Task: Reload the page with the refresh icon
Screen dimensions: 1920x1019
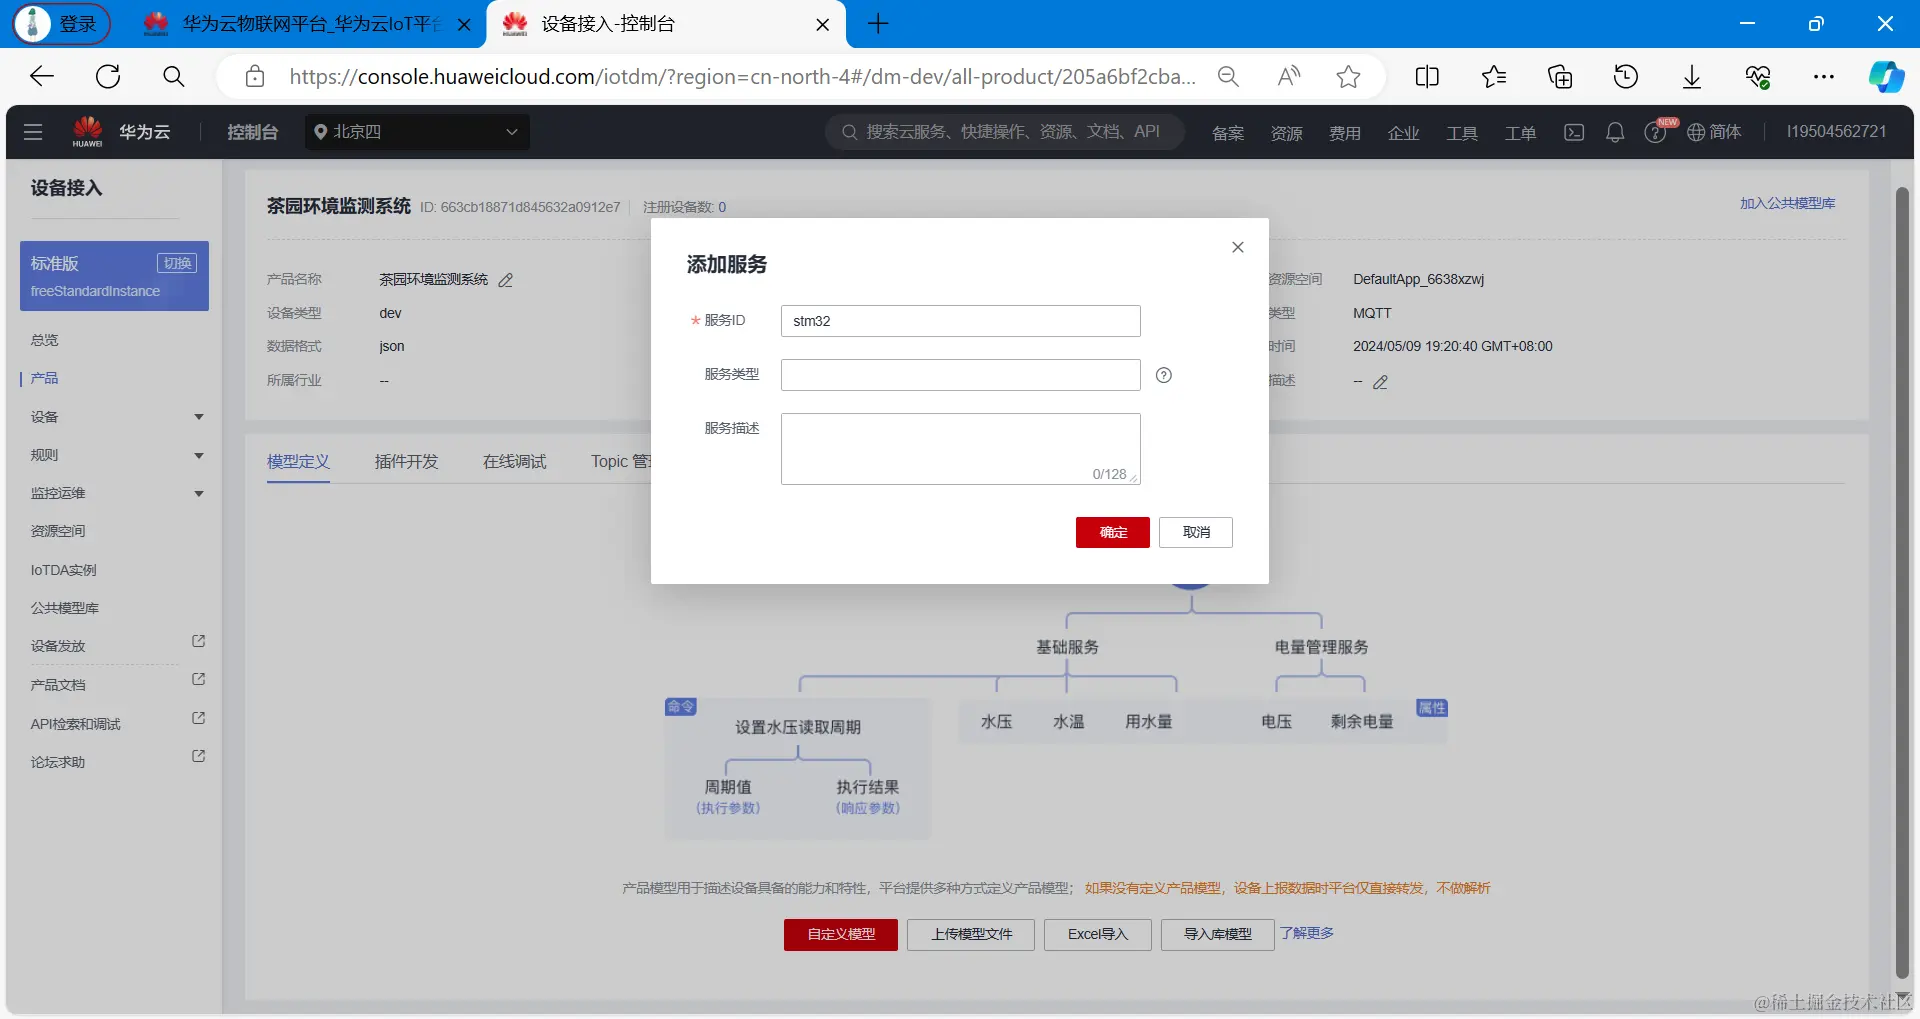Action: point(108,77)
